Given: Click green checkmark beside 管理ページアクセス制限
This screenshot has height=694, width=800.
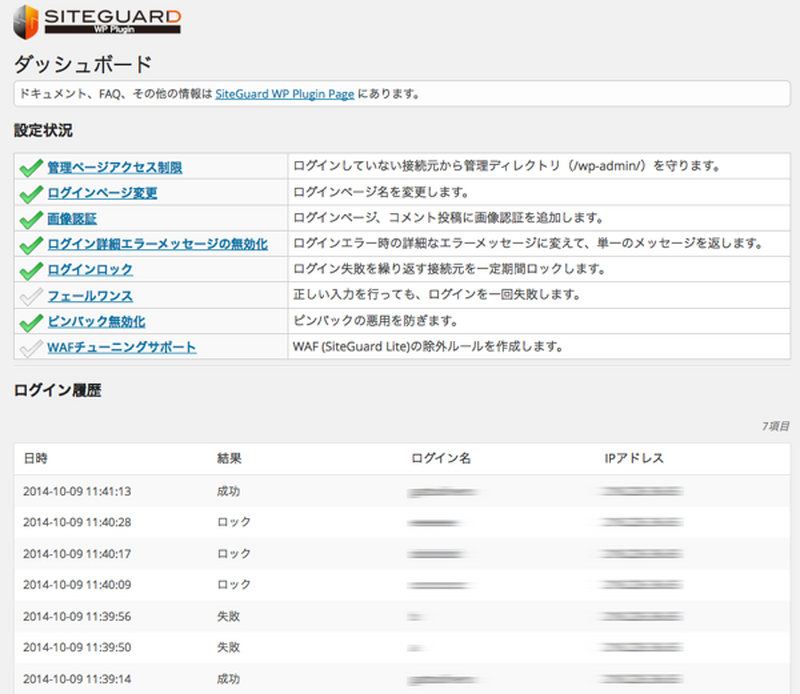Looking at the screenshot, I should pos(31,167).
